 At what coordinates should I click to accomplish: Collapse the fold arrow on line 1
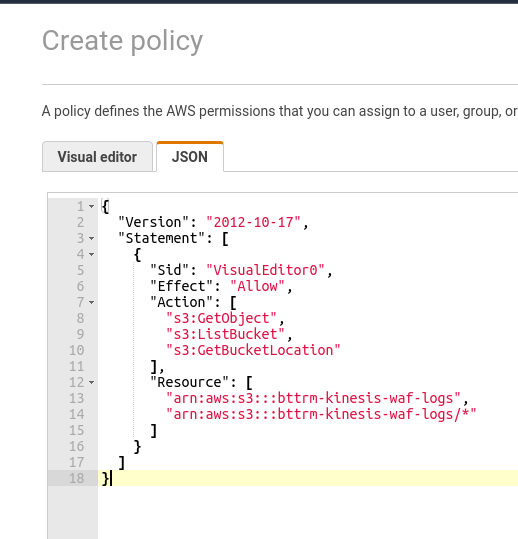pos(91,207)
